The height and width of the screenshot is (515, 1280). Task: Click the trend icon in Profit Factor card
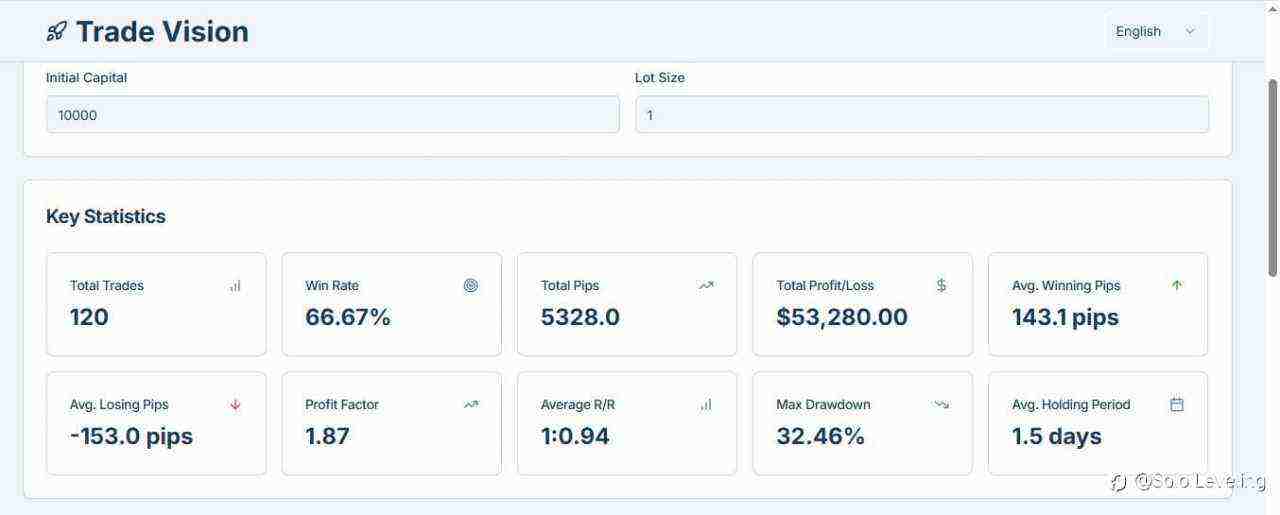[471, 405]
